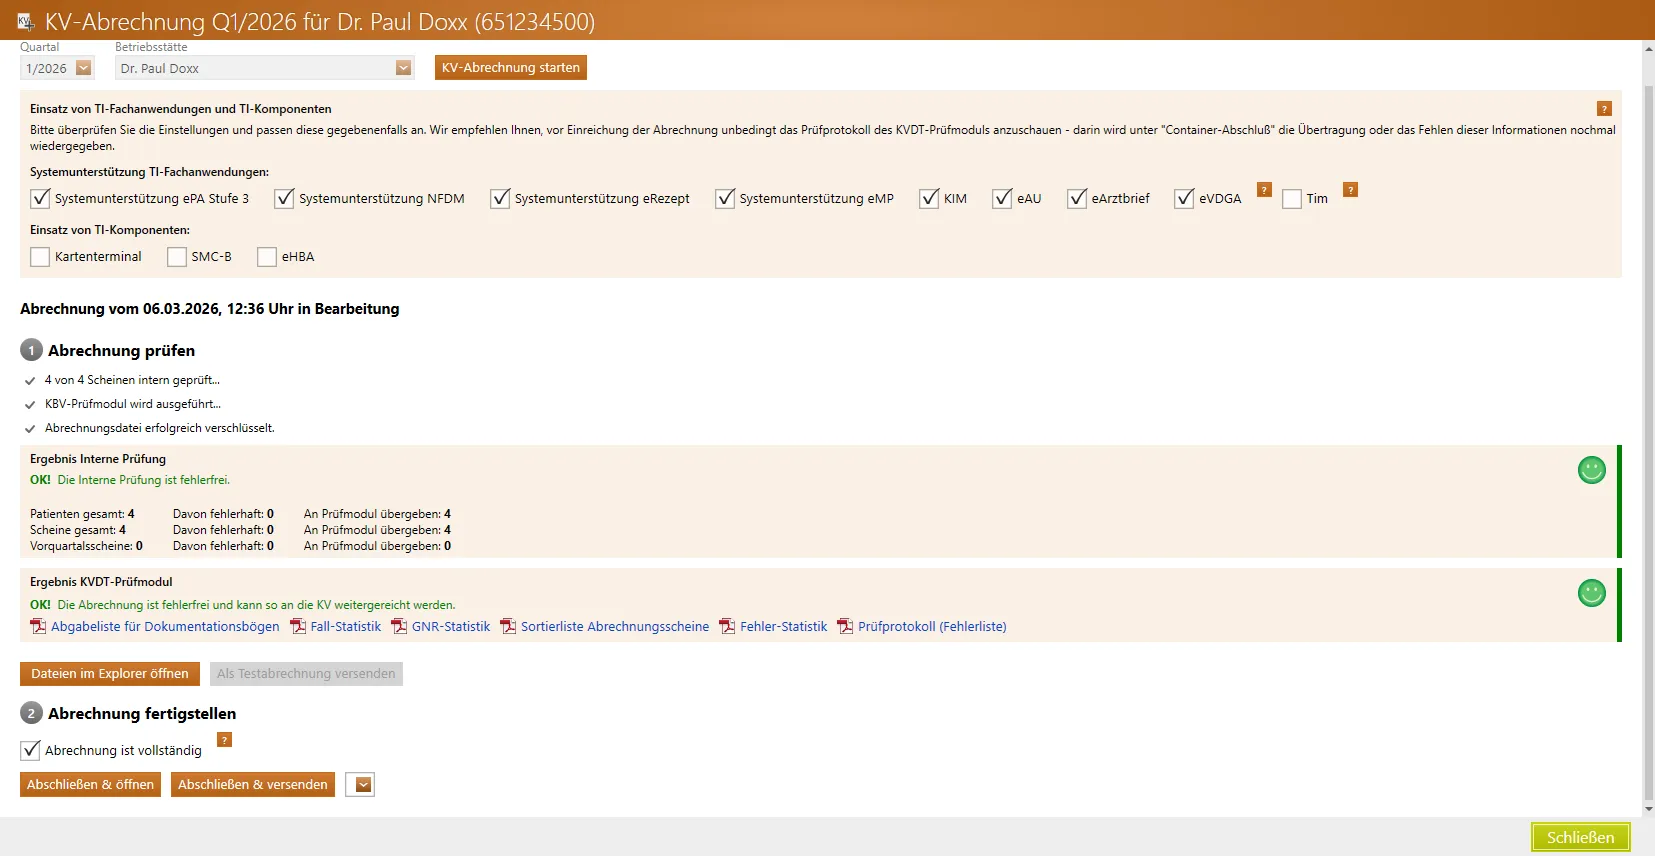Click the help icon beside Abrechnung ist vollständig
Image resolution: width=1655 pixels, height=856 pixels.
coord(225,740)
